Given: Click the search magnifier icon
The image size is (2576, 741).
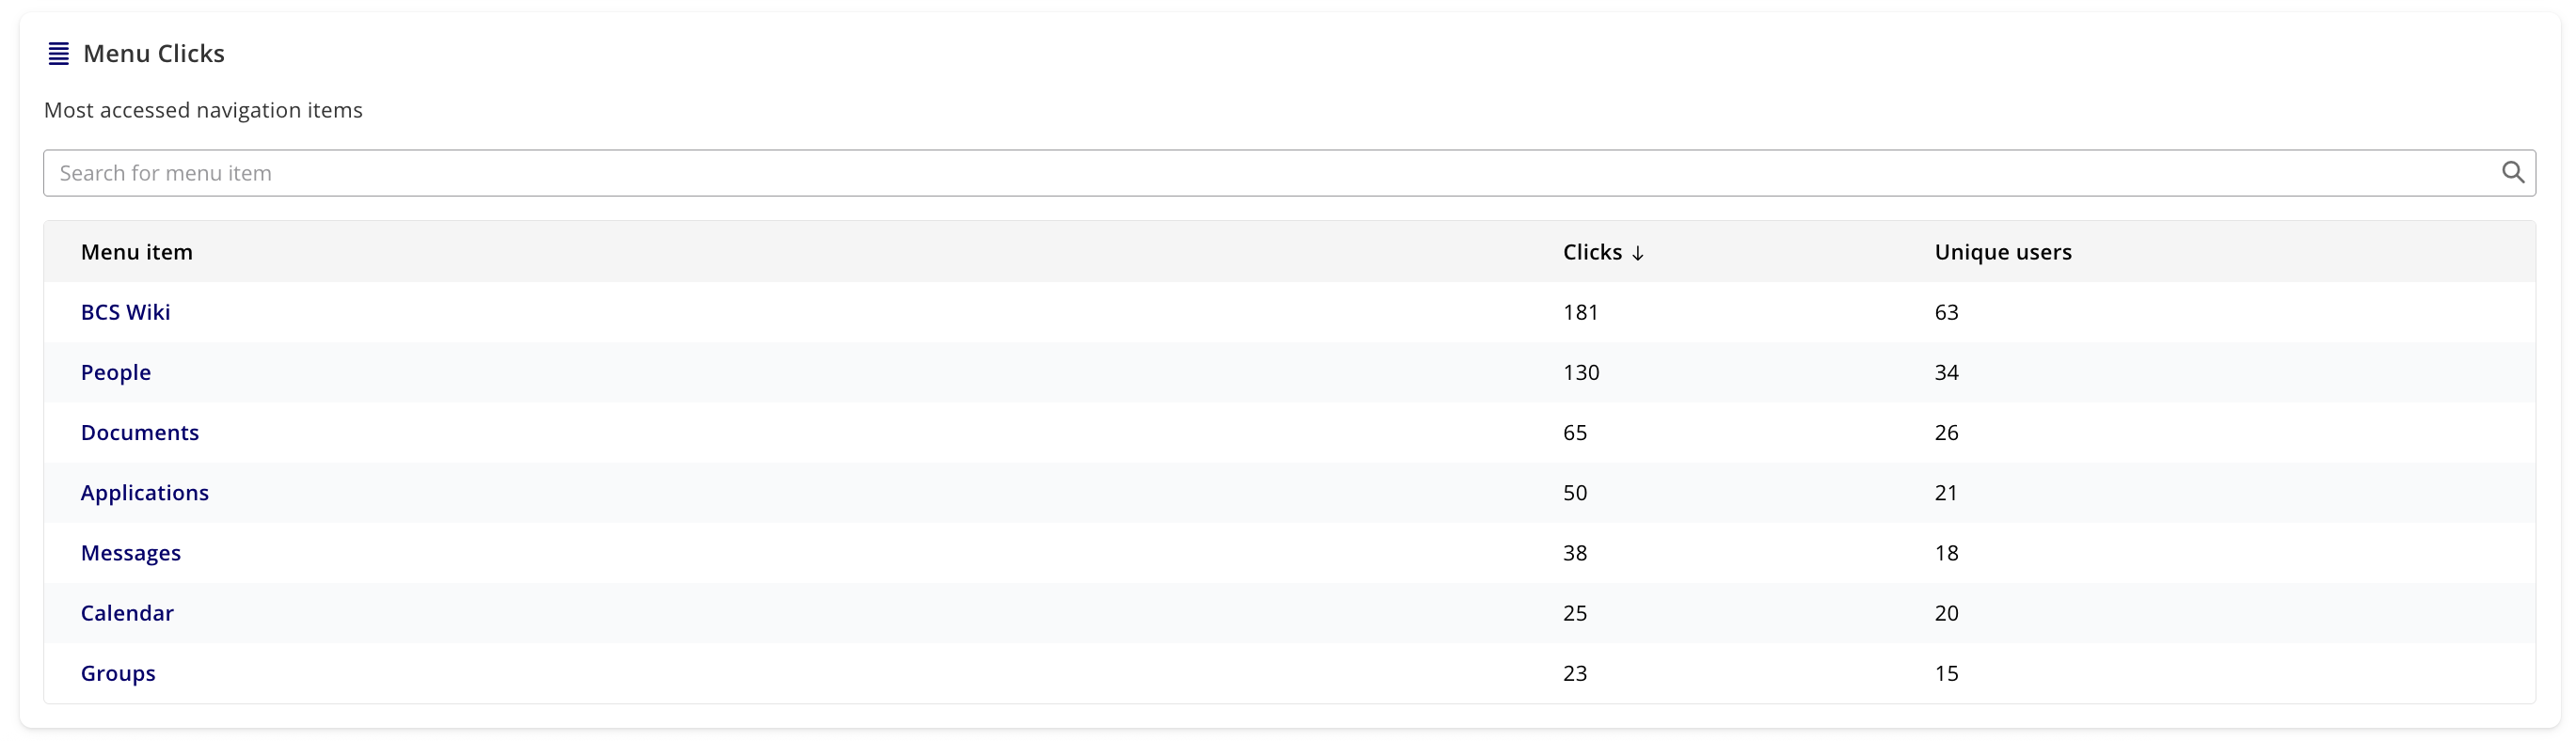Looking at the screenshot, I should coord(2512,173).
